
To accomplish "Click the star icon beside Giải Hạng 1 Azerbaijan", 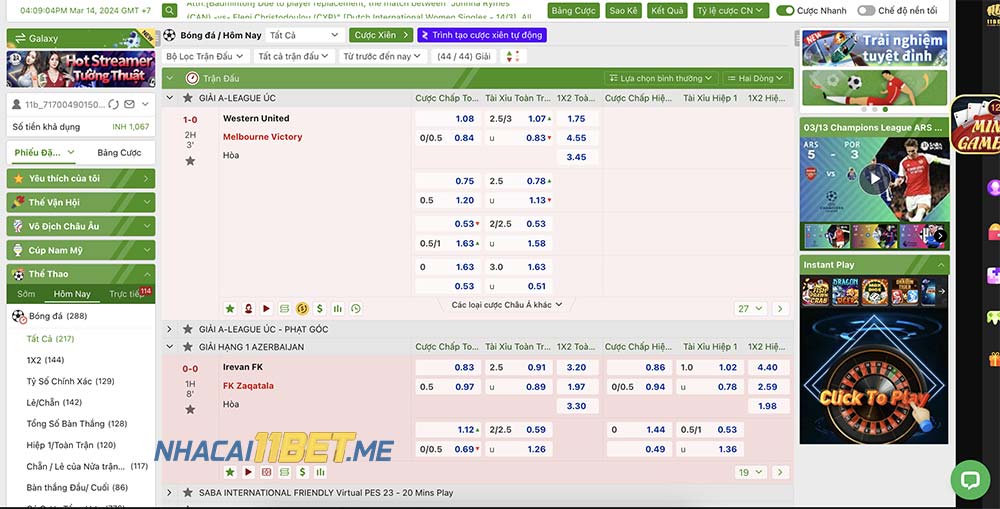I will pyautogui.click(x=187, y=347).
